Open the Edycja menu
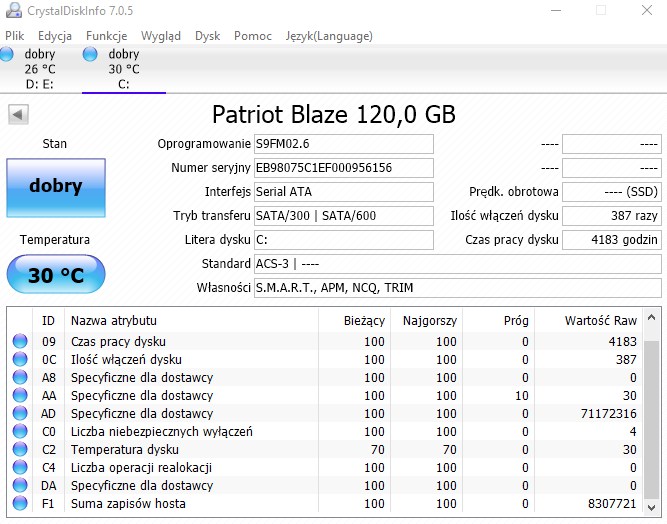 point(55,36)
